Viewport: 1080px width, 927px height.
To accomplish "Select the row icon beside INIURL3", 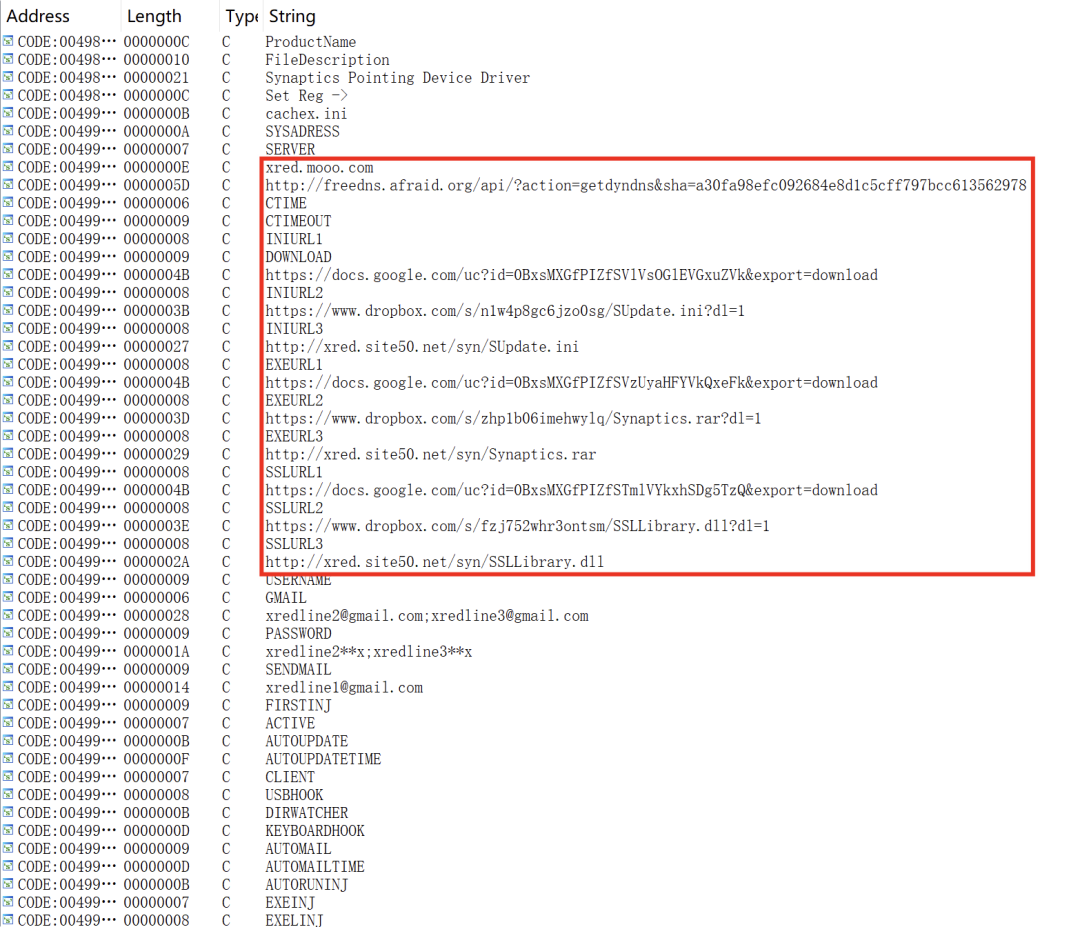I will [8, 328].
